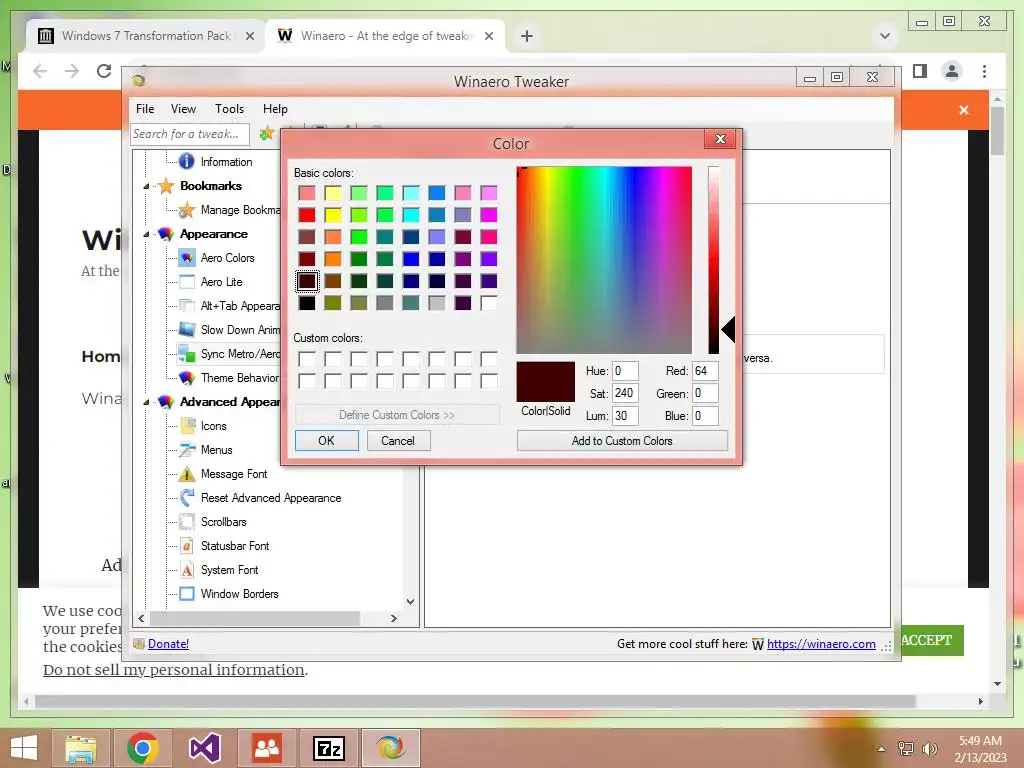Click the Slow Down Animations icon
The width and height of the screenshot is (1024, 768).
click(187, 330)
